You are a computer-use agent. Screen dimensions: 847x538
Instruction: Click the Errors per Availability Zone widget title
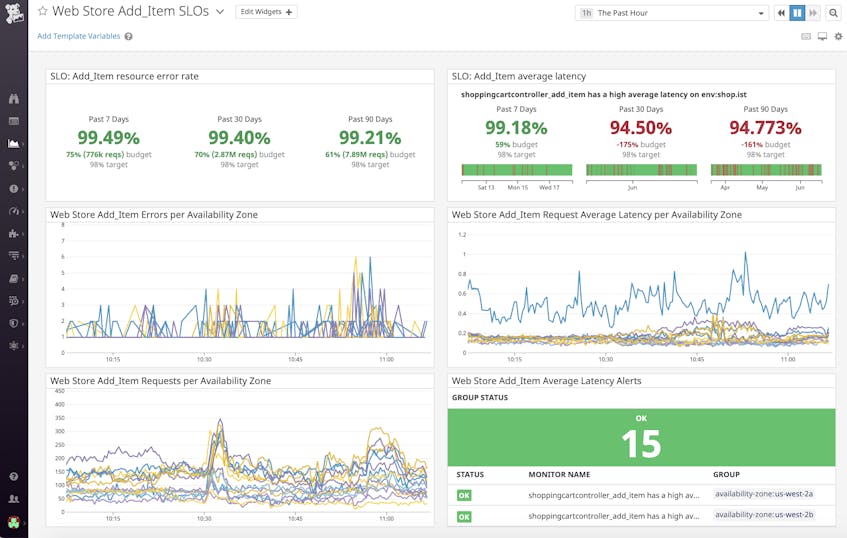pyautogui.click(x=154, y=215)
